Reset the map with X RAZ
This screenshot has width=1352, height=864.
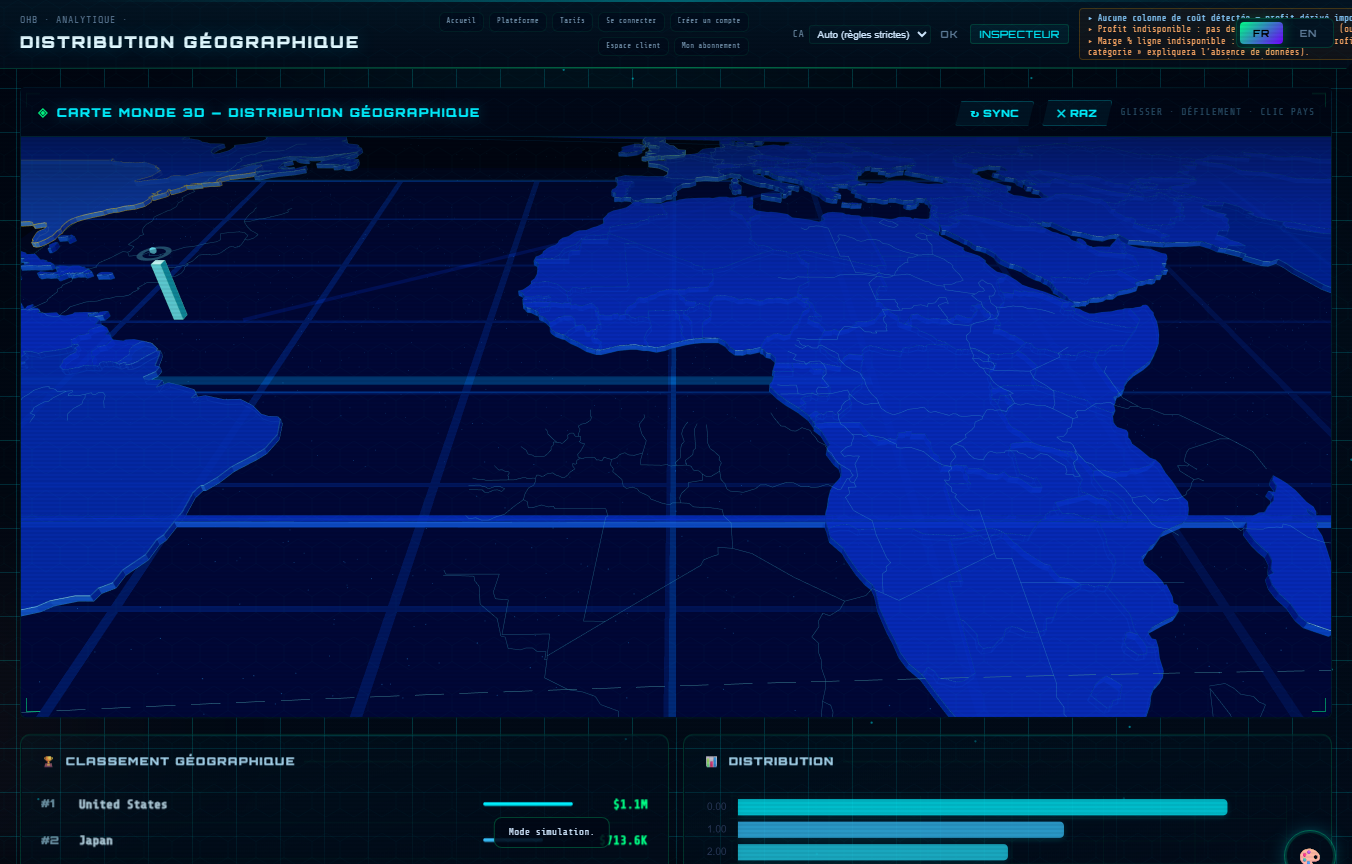tap(1076, 113)
